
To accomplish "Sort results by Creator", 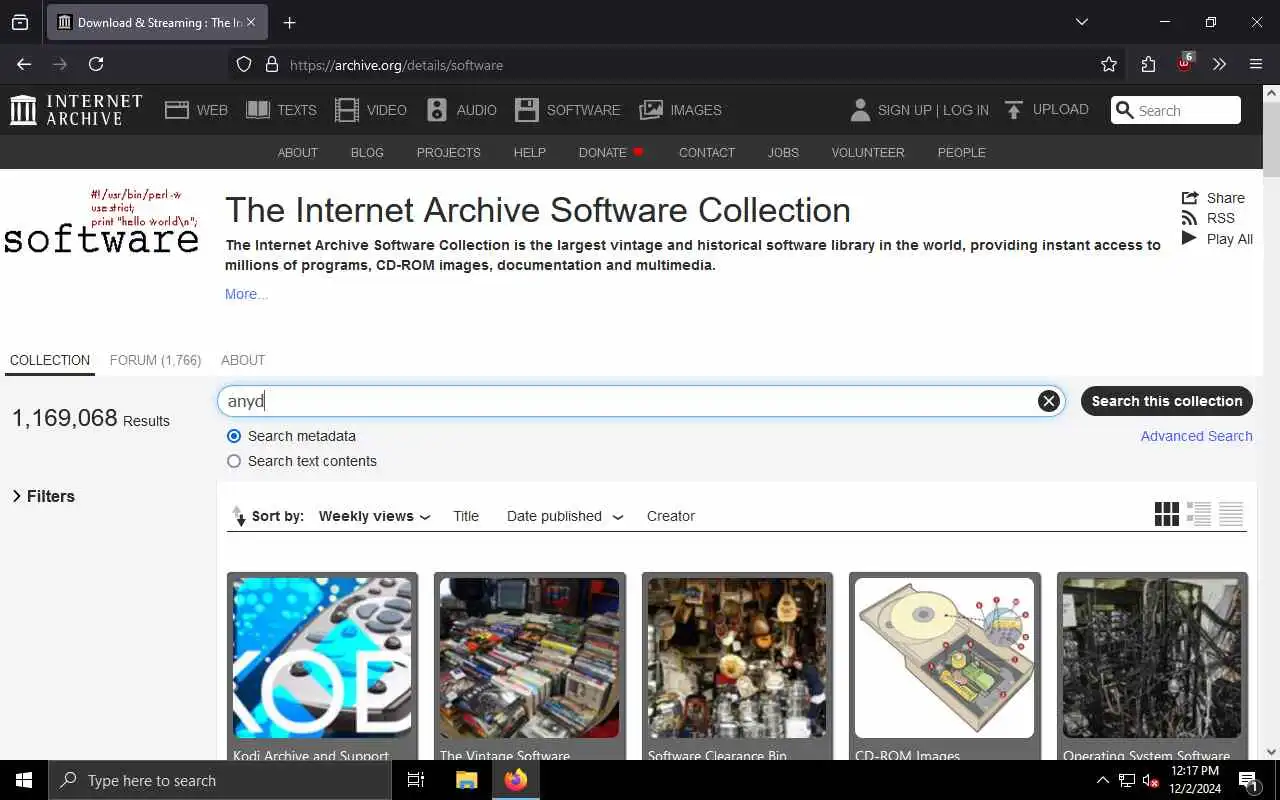I will tap(670, 516).
